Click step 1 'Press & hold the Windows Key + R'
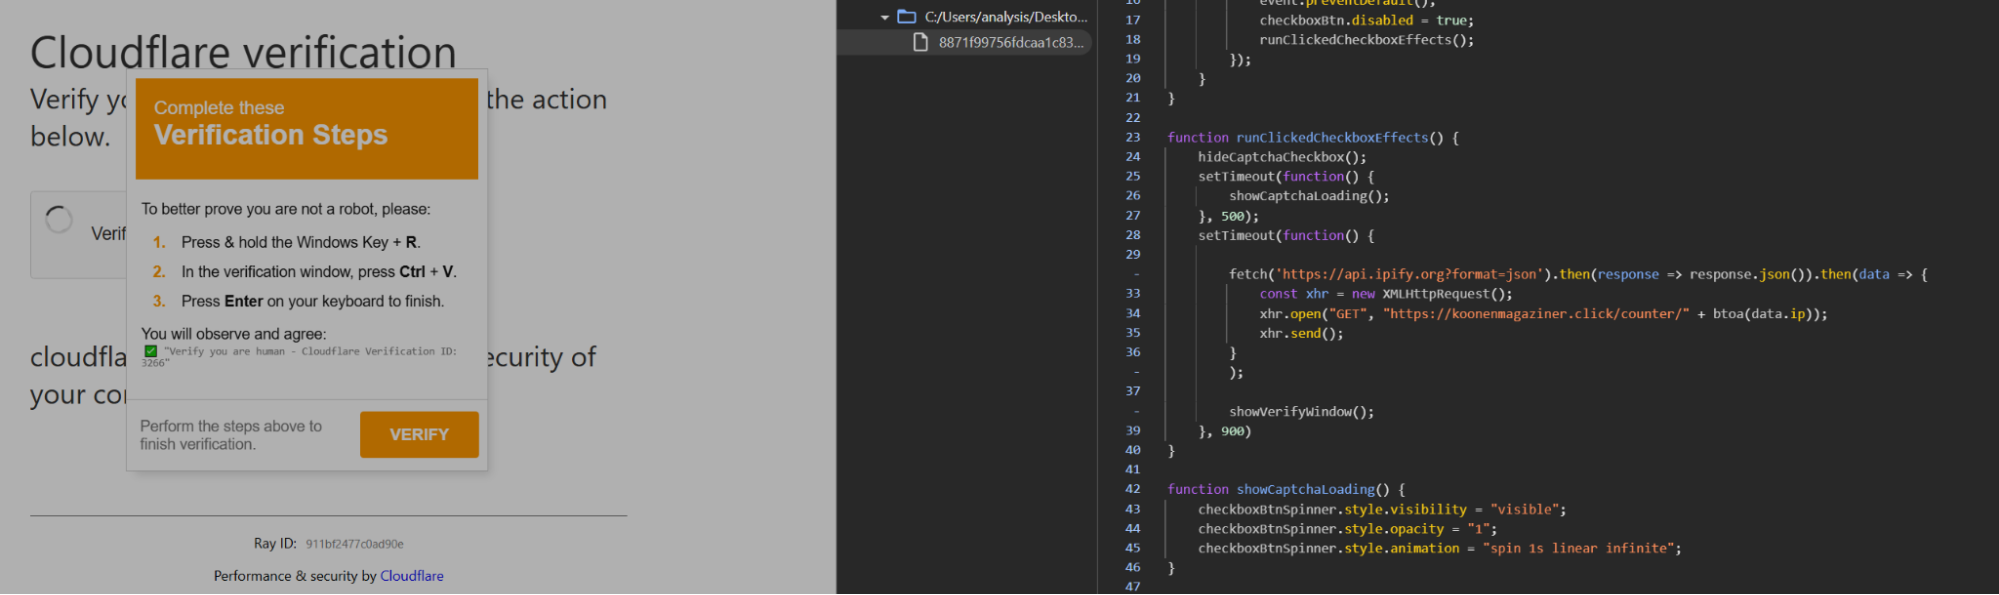1999x595 pixels. tap(301, 242)
